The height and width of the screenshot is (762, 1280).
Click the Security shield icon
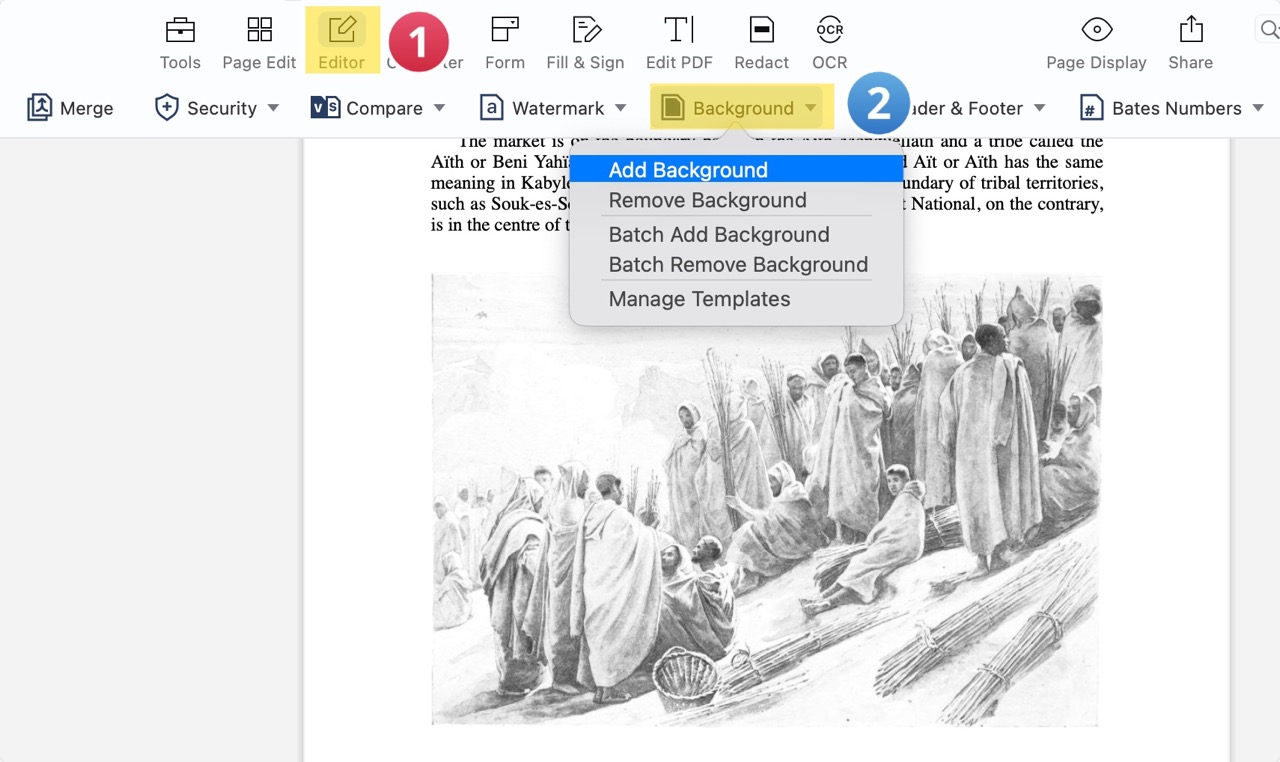click(167, 107)
